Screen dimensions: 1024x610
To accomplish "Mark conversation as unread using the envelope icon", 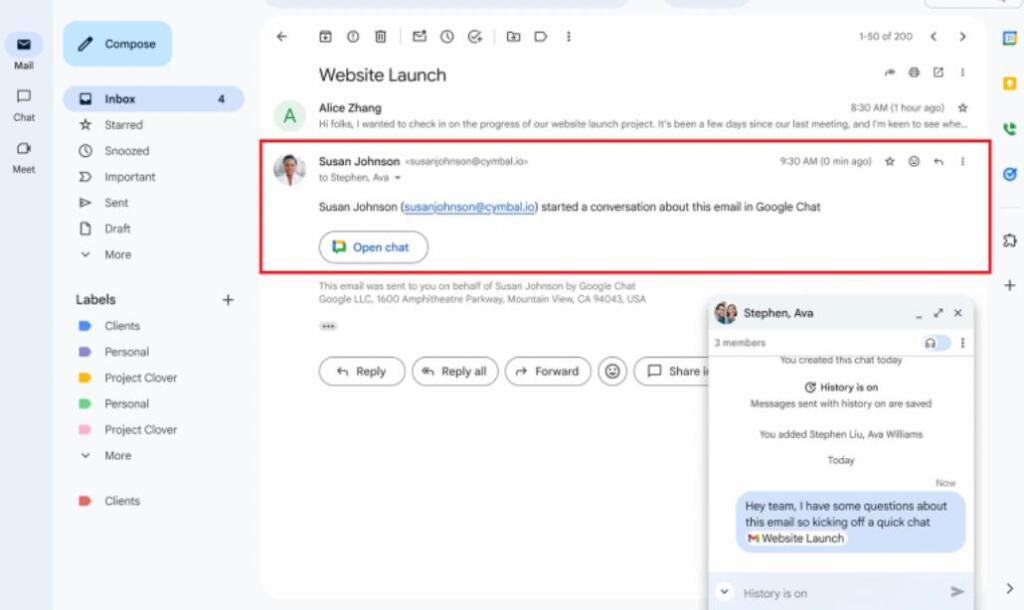I will coord(419,37).
